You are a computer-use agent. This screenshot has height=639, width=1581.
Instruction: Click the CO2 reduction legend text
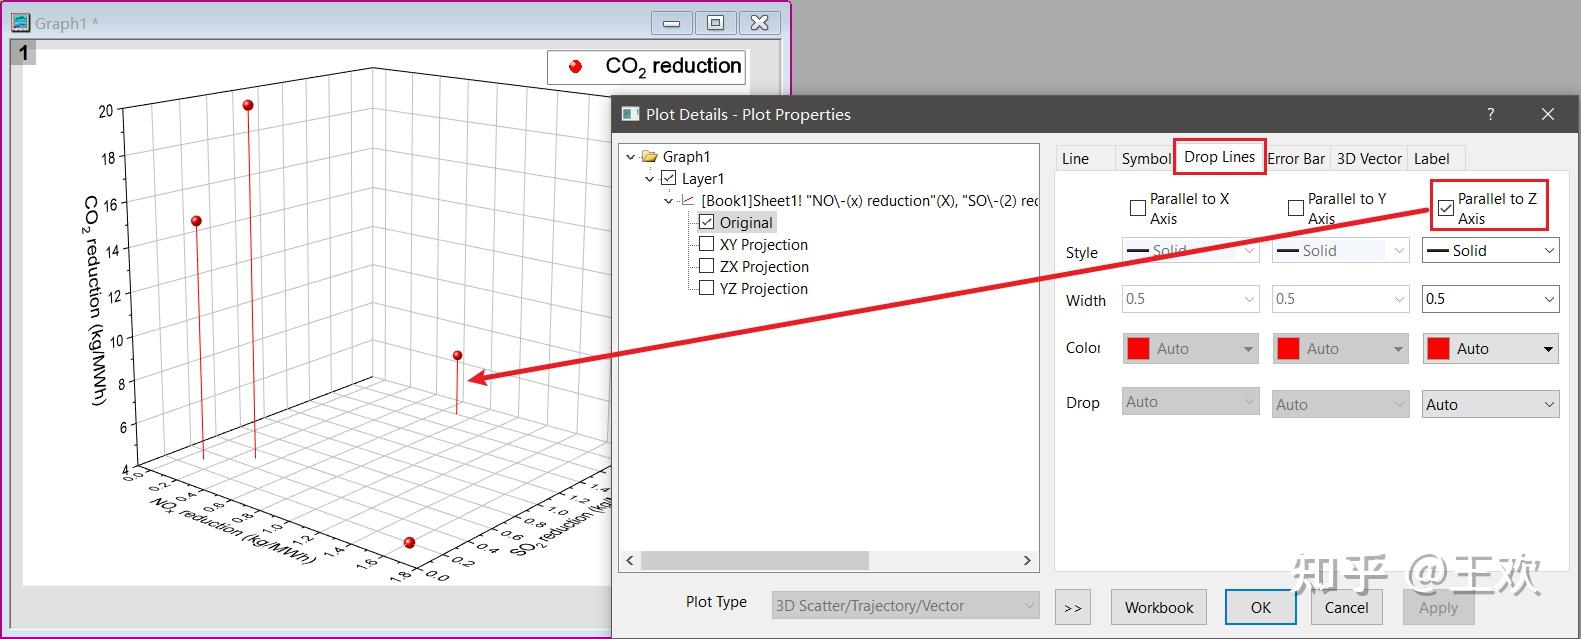[673, 66]
